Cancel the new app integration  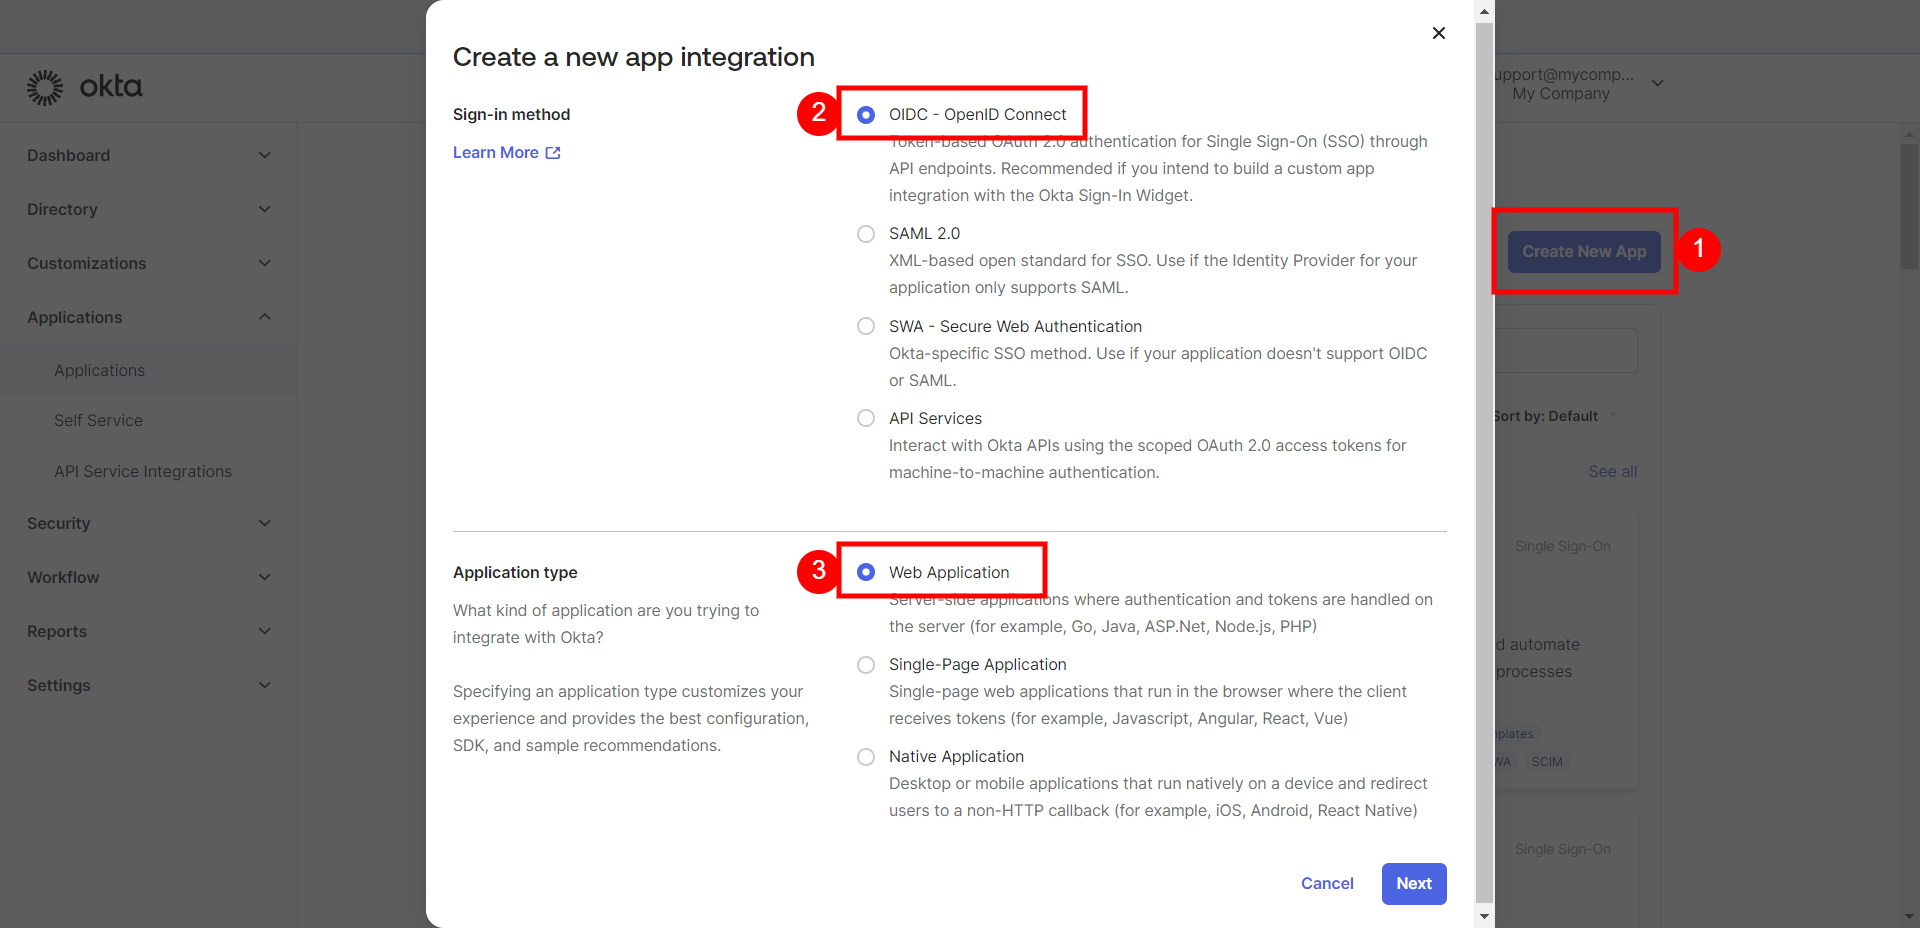click(1327, 884)
